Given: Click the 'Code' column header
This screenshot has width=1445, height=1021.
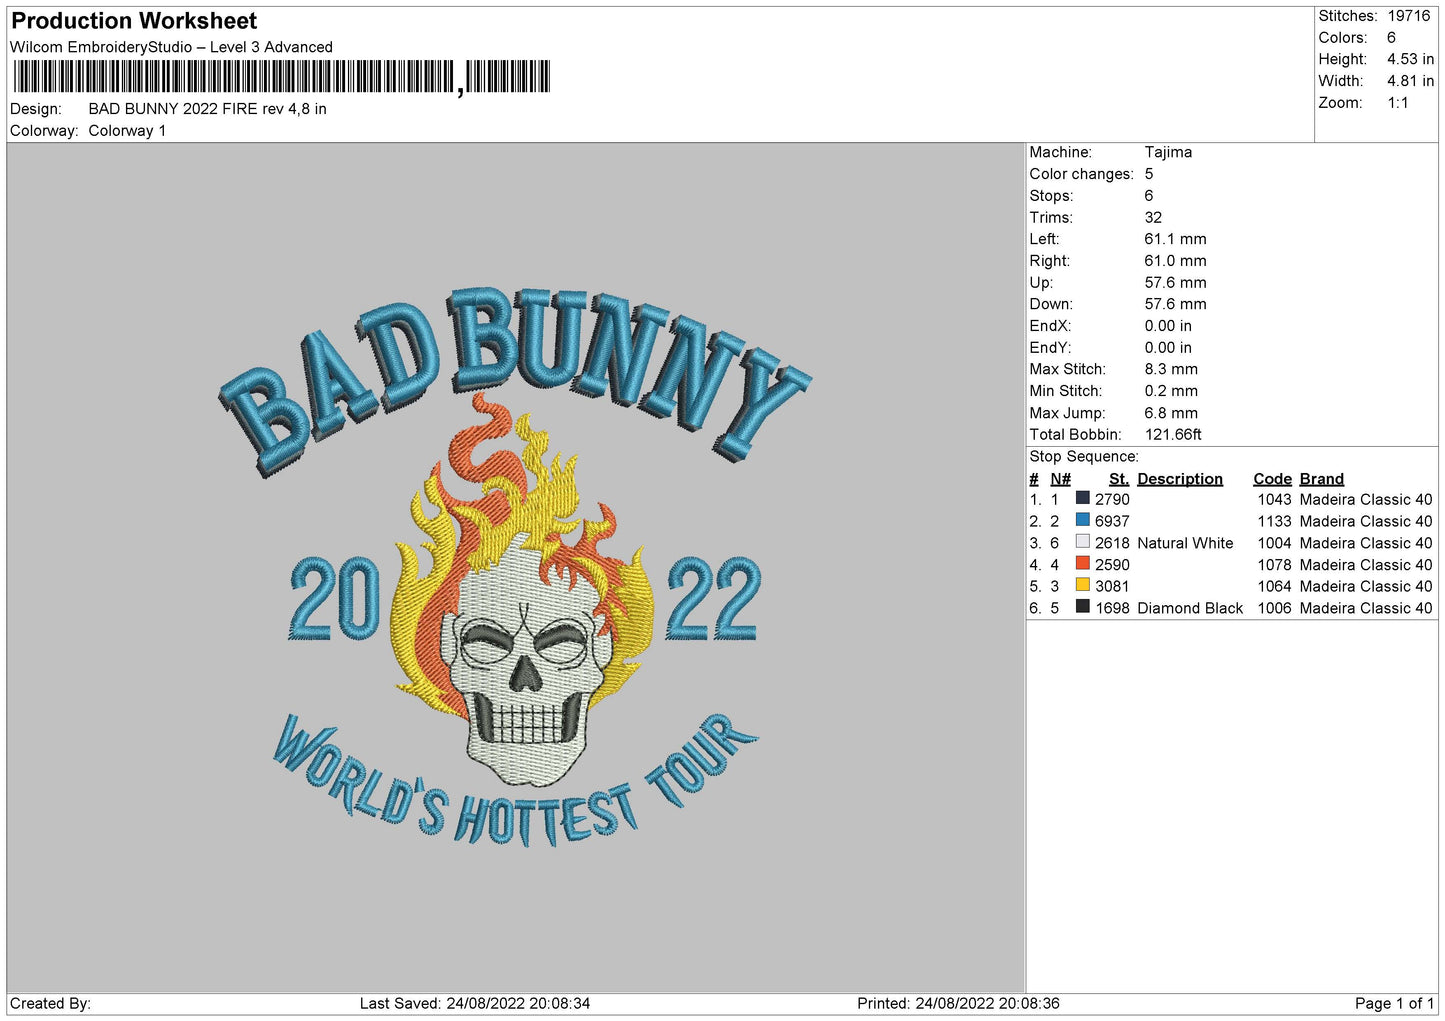Looking at the screenshot, I should tap(1272, 479).
